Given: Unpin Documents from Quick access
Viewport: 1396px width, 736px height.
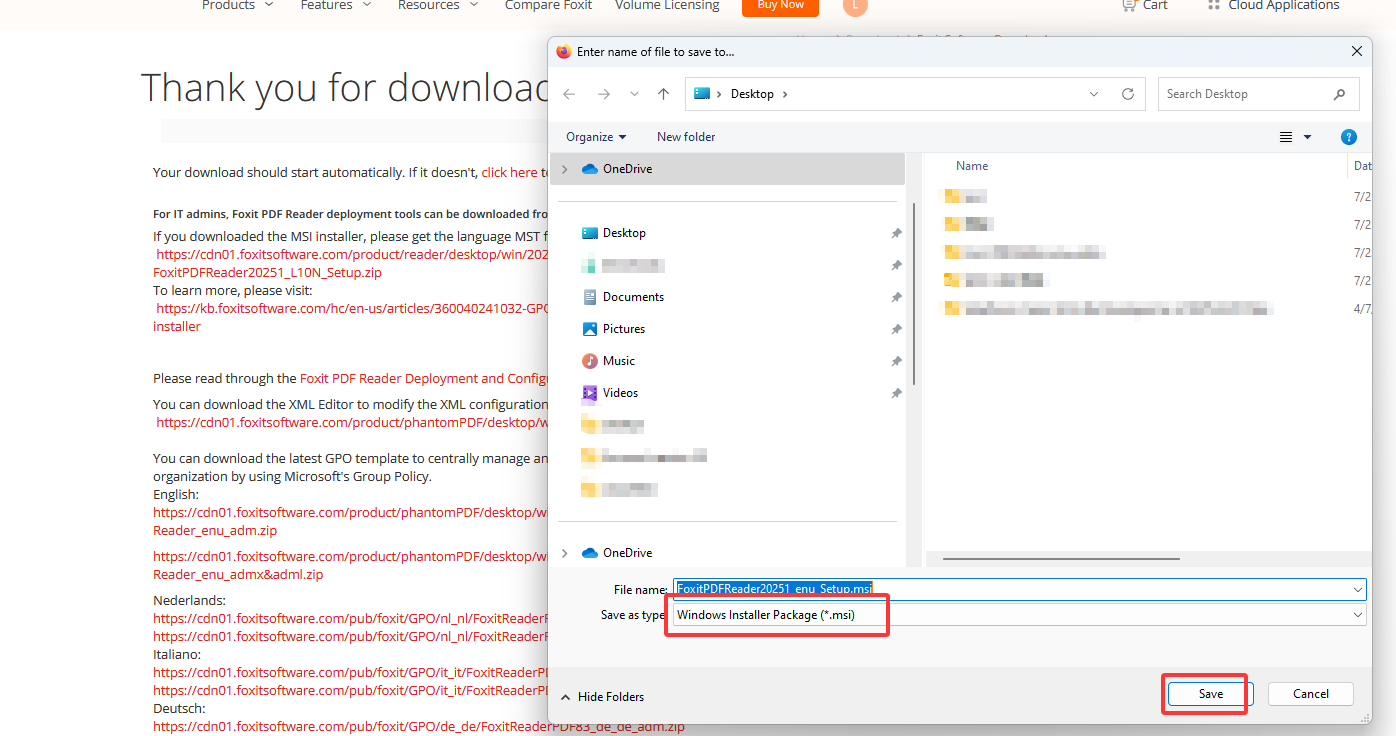Looking at the screenshot, I should pos(896,297).
